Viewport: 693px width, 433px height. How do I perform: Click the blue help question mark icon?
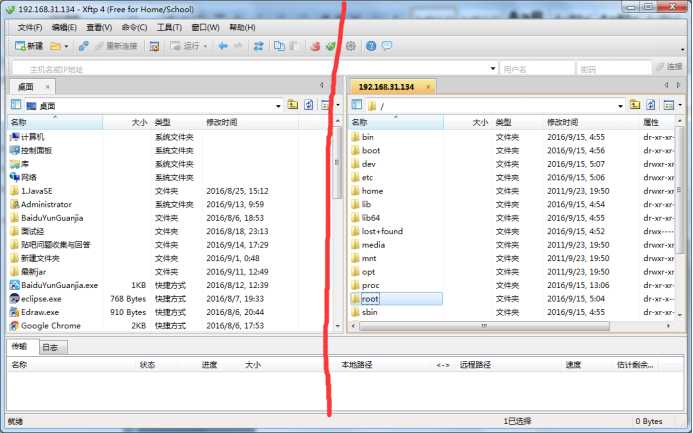tap(371, 46)
